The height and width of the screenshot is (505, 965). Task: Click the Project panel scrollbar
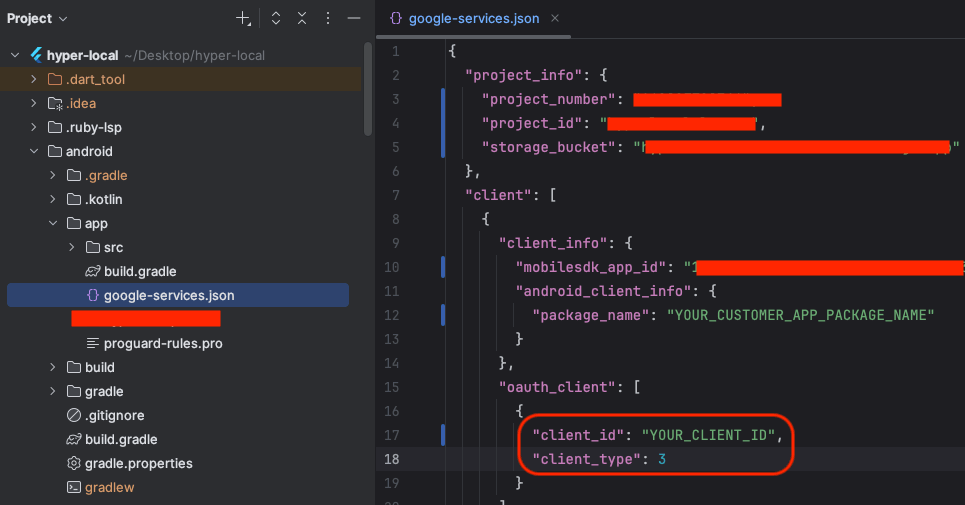tap(368, 89)
